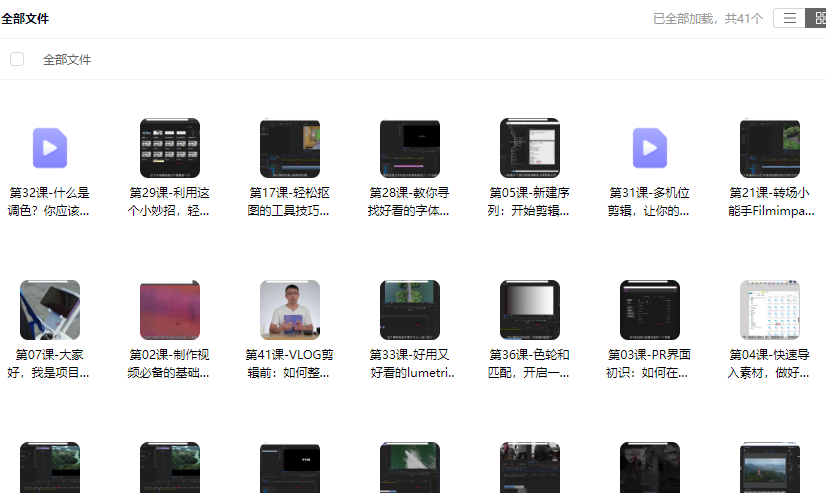Click the file name 第07课-大家好
Image resolution: width=826 pixels, height=493 pixels.
point(49,363)
